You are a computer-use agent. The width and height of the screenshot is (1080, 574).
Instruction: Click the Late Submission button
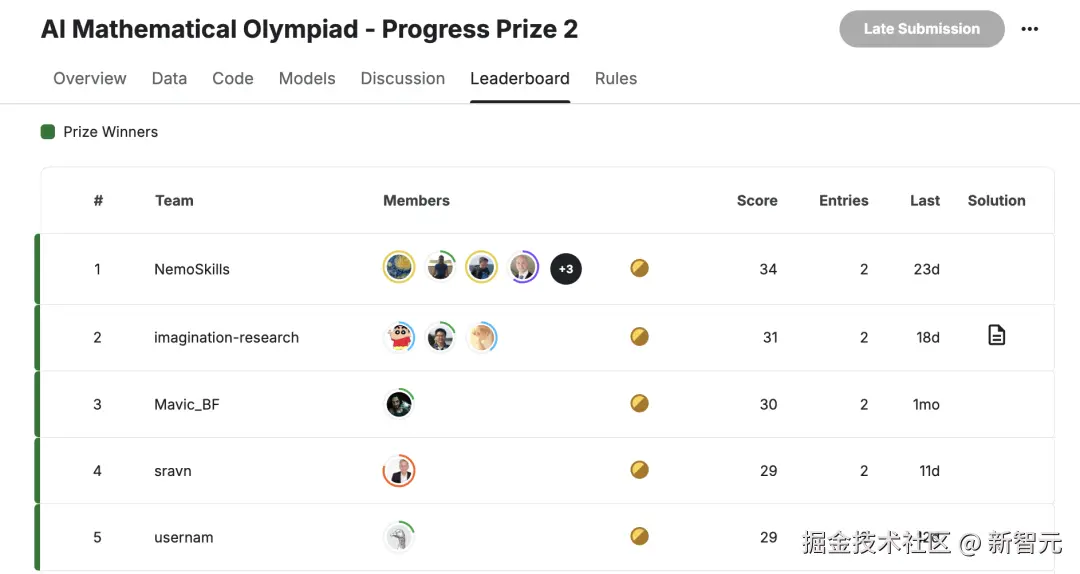pos(921,29)
